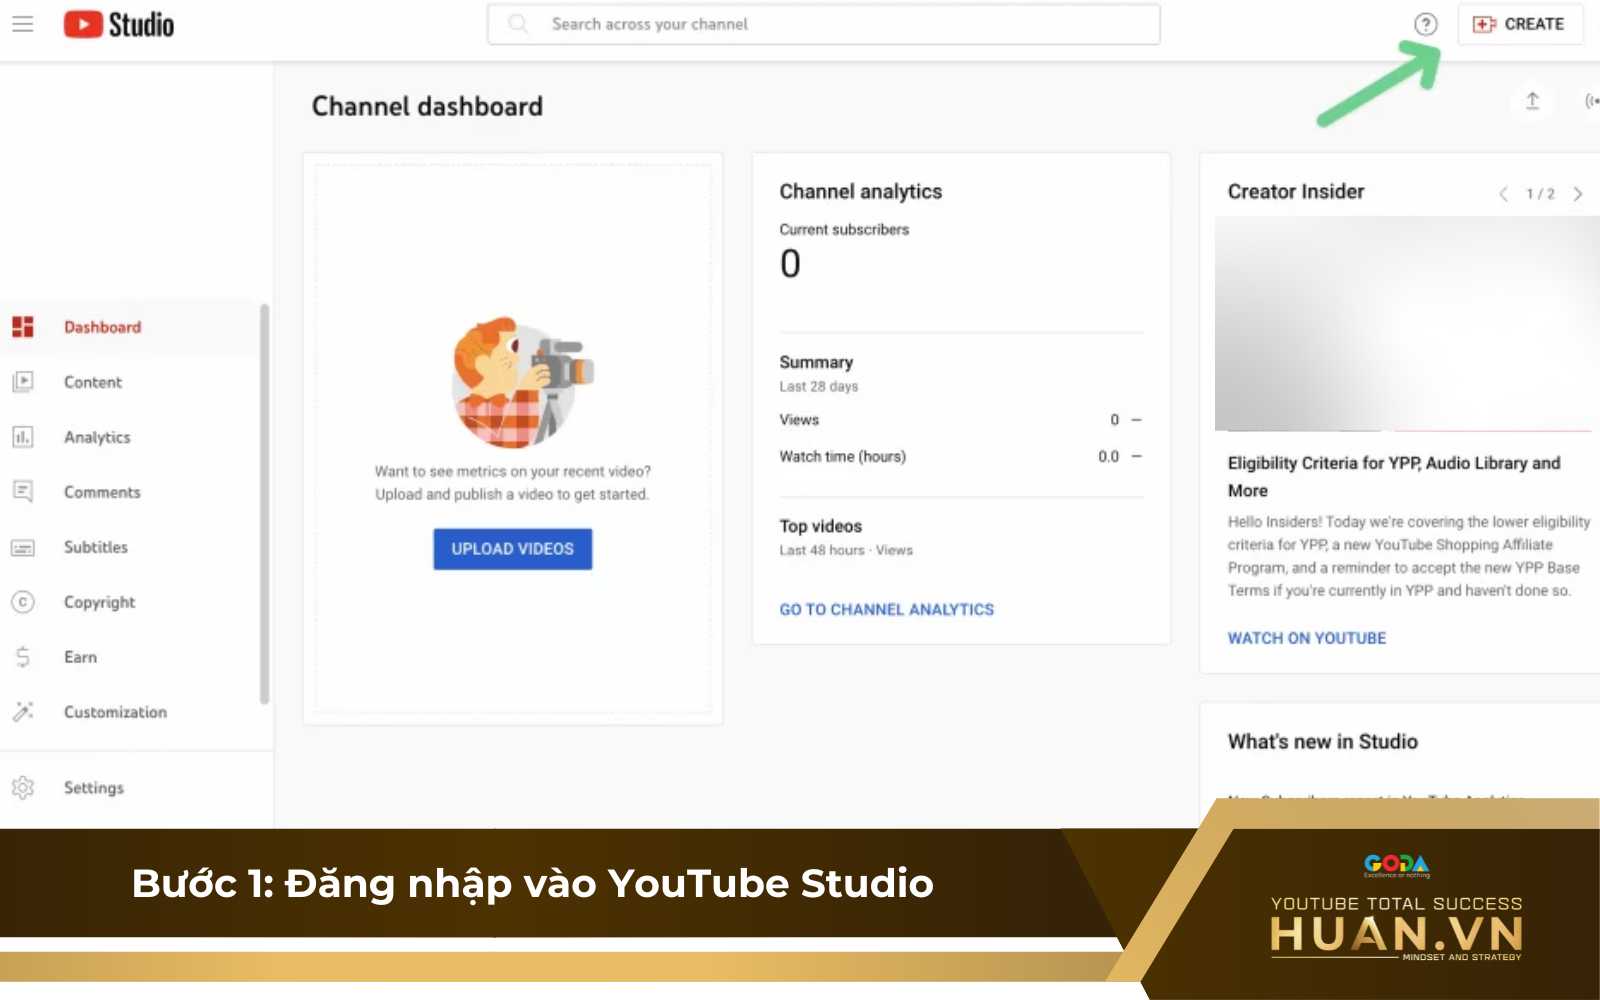Viewport: 1600px width, 1000px height.
Task: Click the 1 / 2 page indicator
Action: 1540,194
